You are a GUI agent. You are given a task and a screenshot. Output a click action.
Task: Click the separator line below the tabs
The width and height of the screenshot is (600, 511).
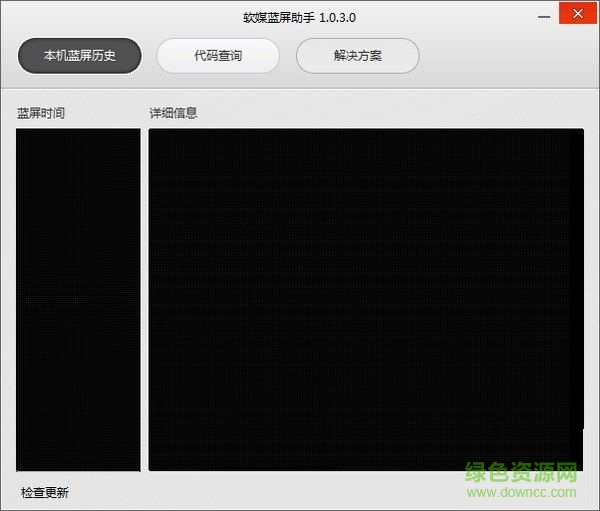pyautogui.click(x=300, y=89)
